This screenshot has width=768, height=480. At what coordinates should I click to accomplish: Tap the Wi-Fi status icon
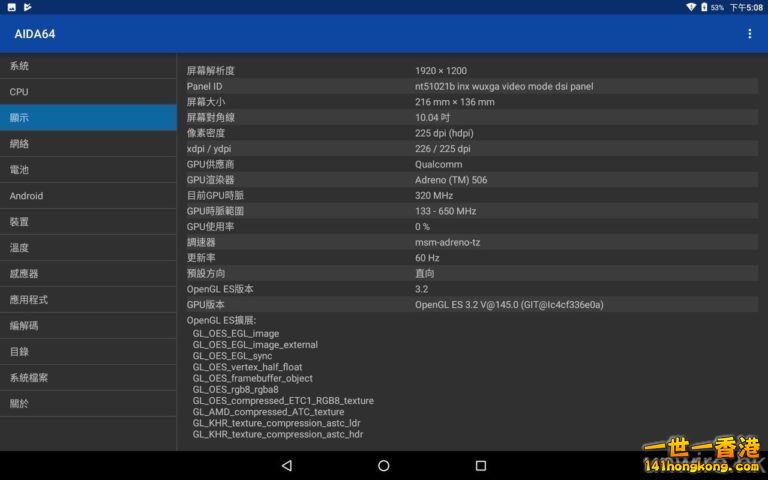click(691, 7)
